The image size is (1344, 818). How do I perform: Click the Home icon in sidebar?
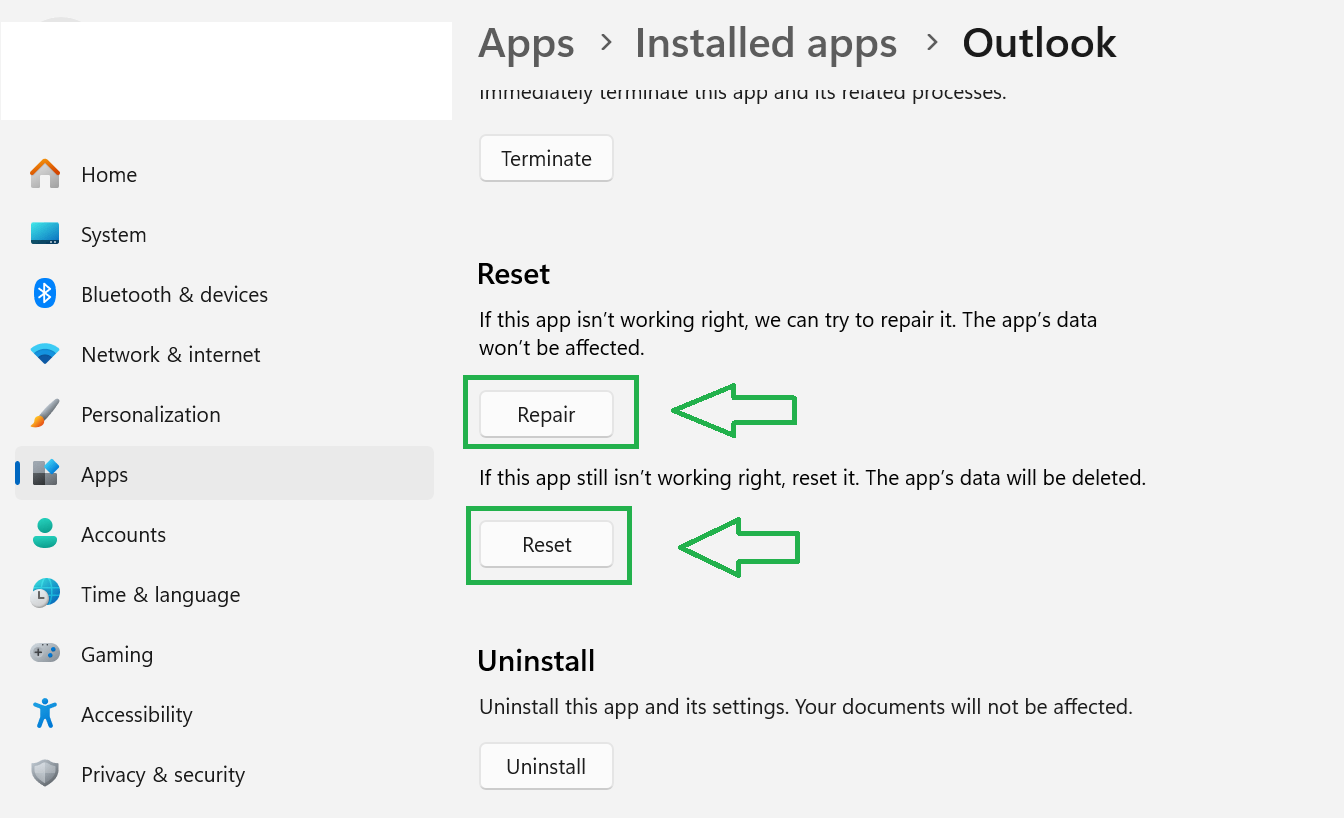(x=45, y=174)
